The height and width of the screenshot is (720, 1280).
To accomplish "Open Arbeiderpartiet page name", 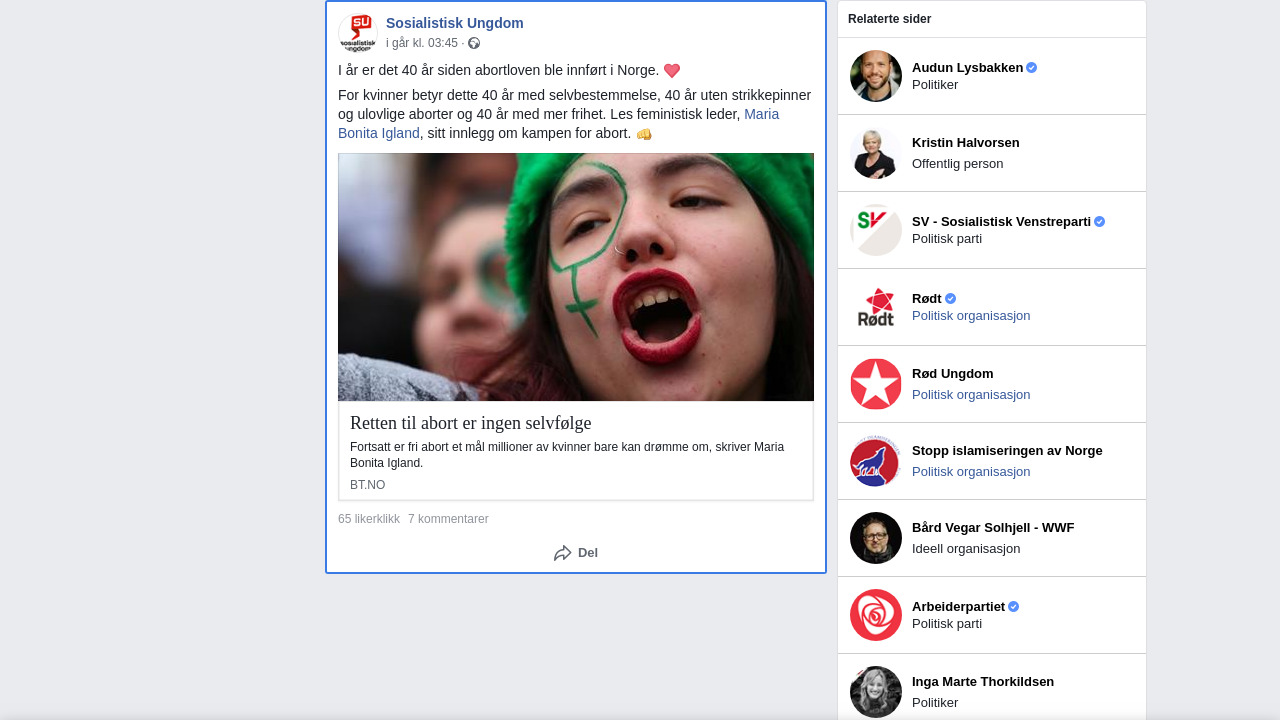I will coord(958,606).
